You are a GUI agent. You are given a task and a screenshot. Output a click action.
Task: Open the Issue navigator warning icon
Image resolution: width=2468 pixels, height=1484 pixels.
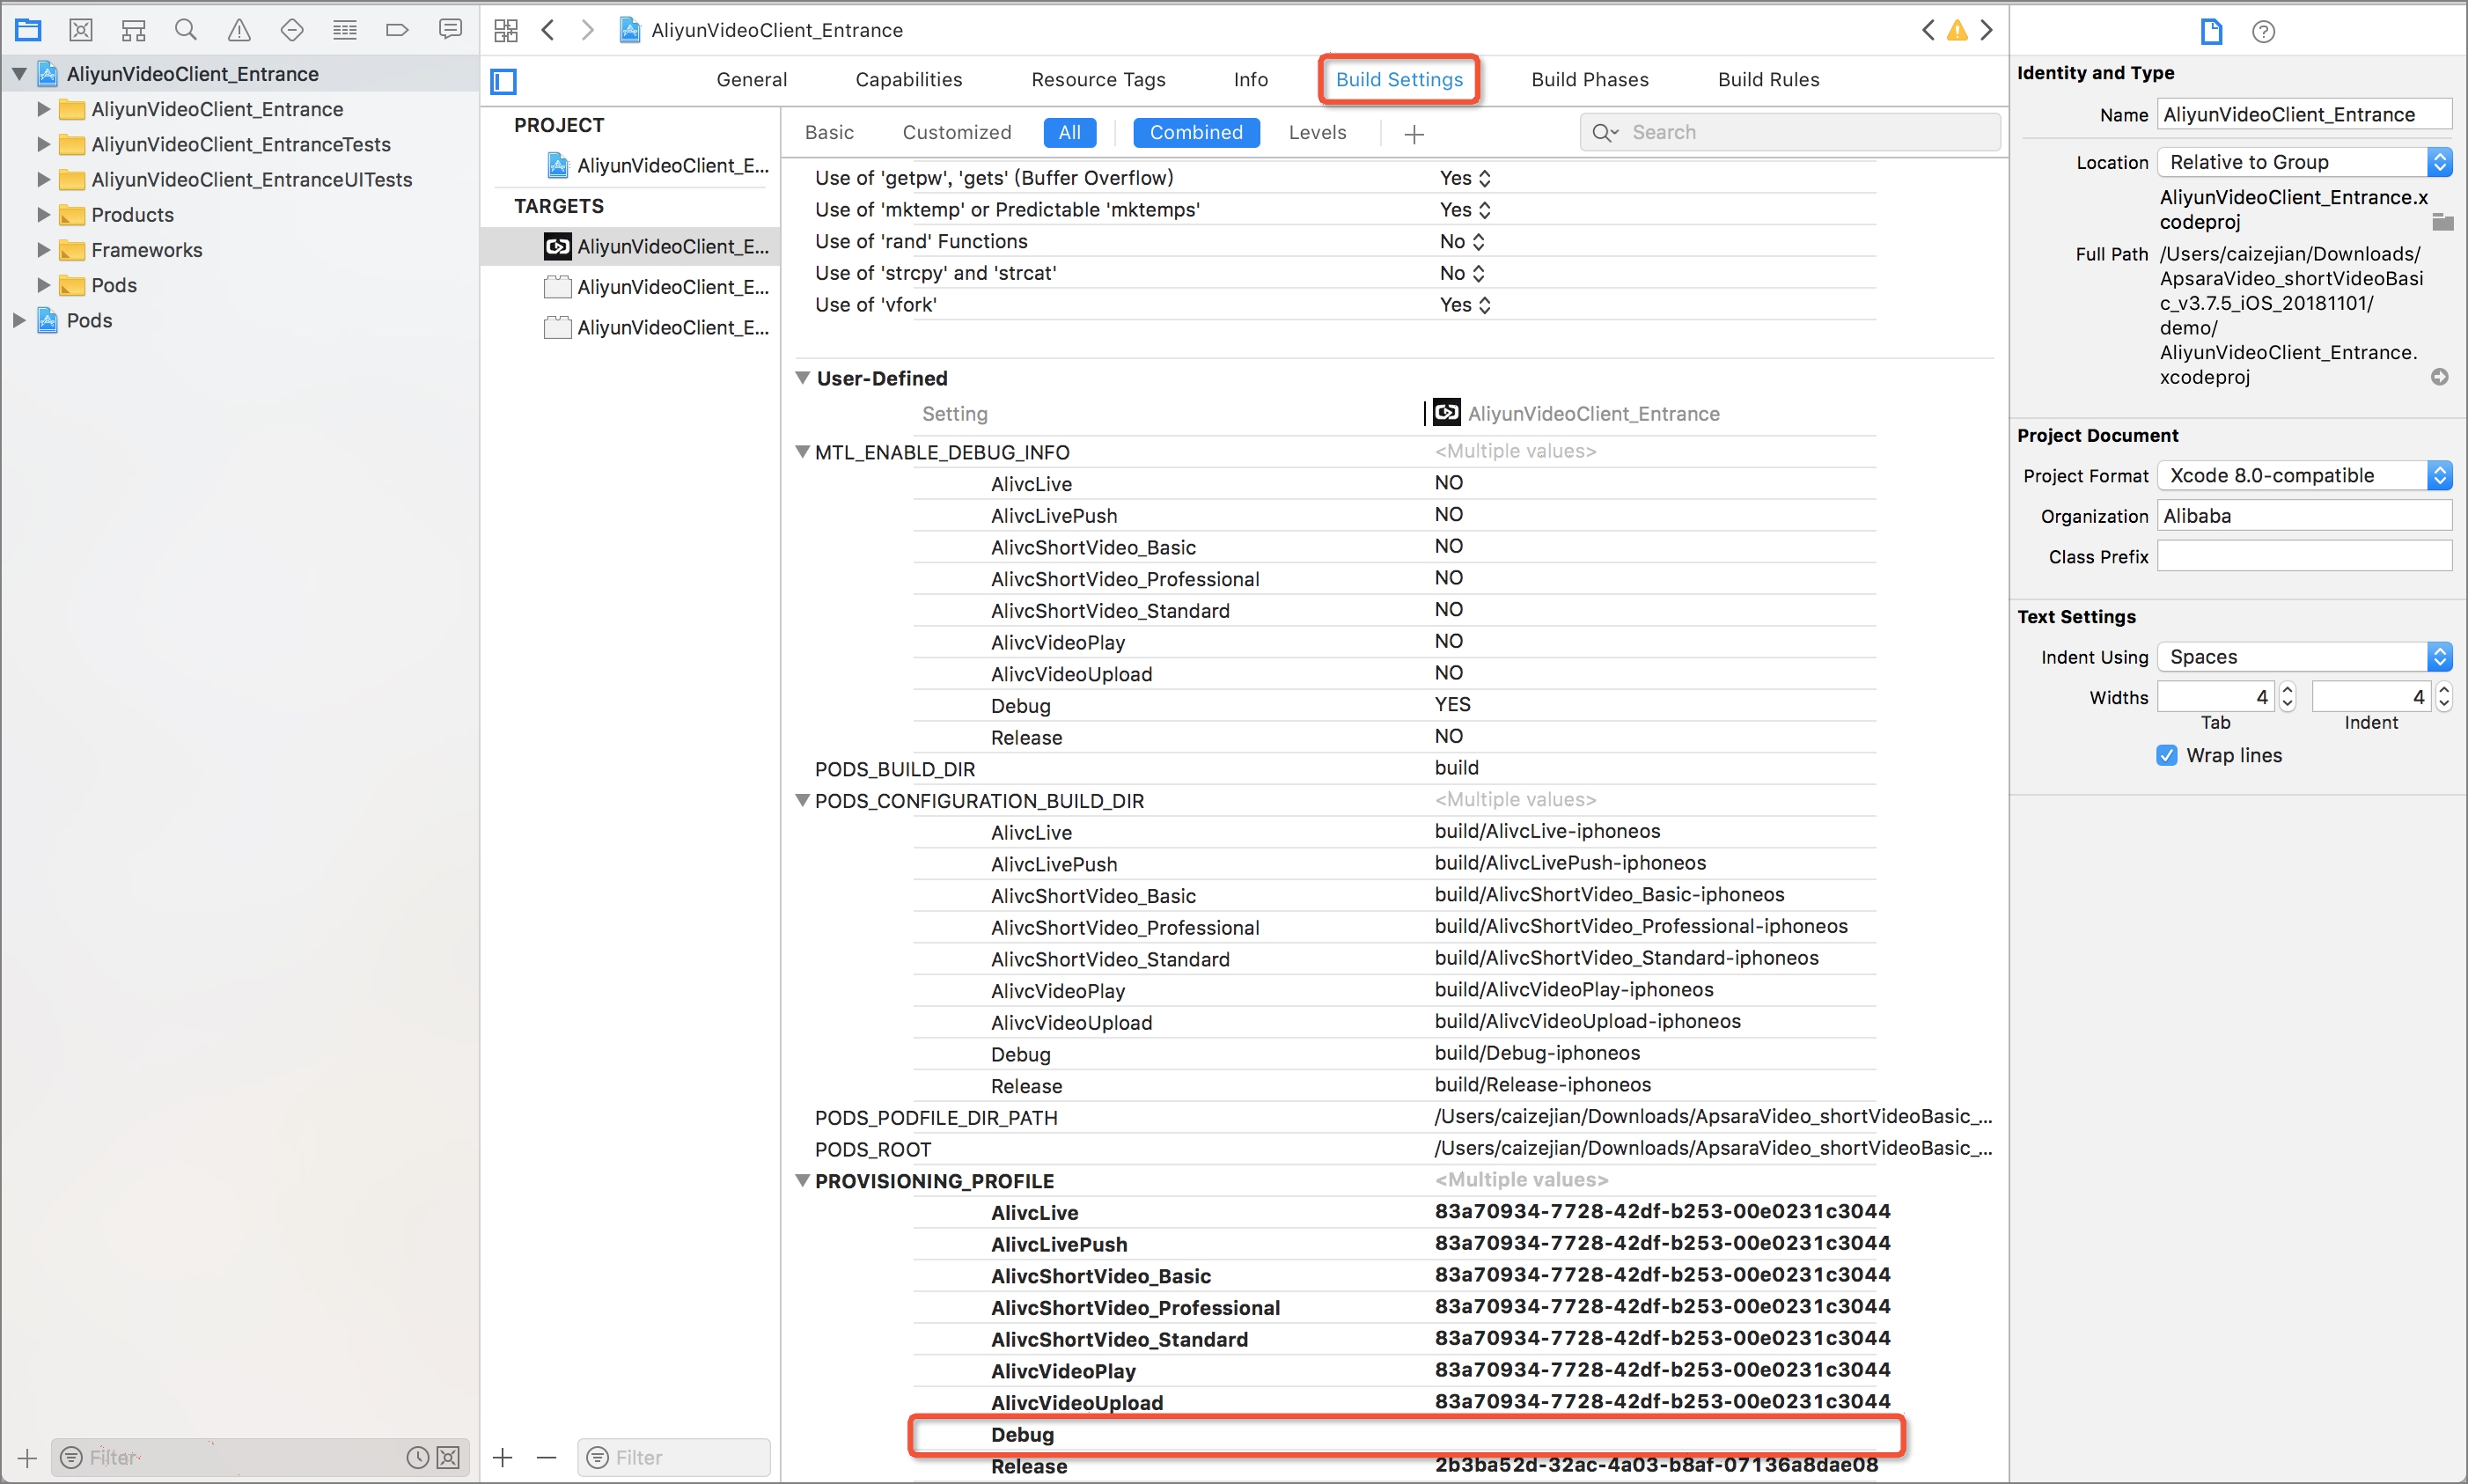tap(239, 30)
